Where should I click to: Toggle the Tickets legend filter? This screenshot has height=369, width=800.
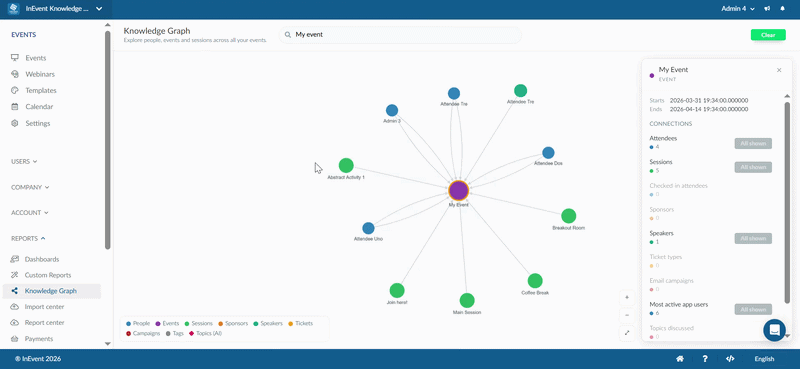(301, 324)
